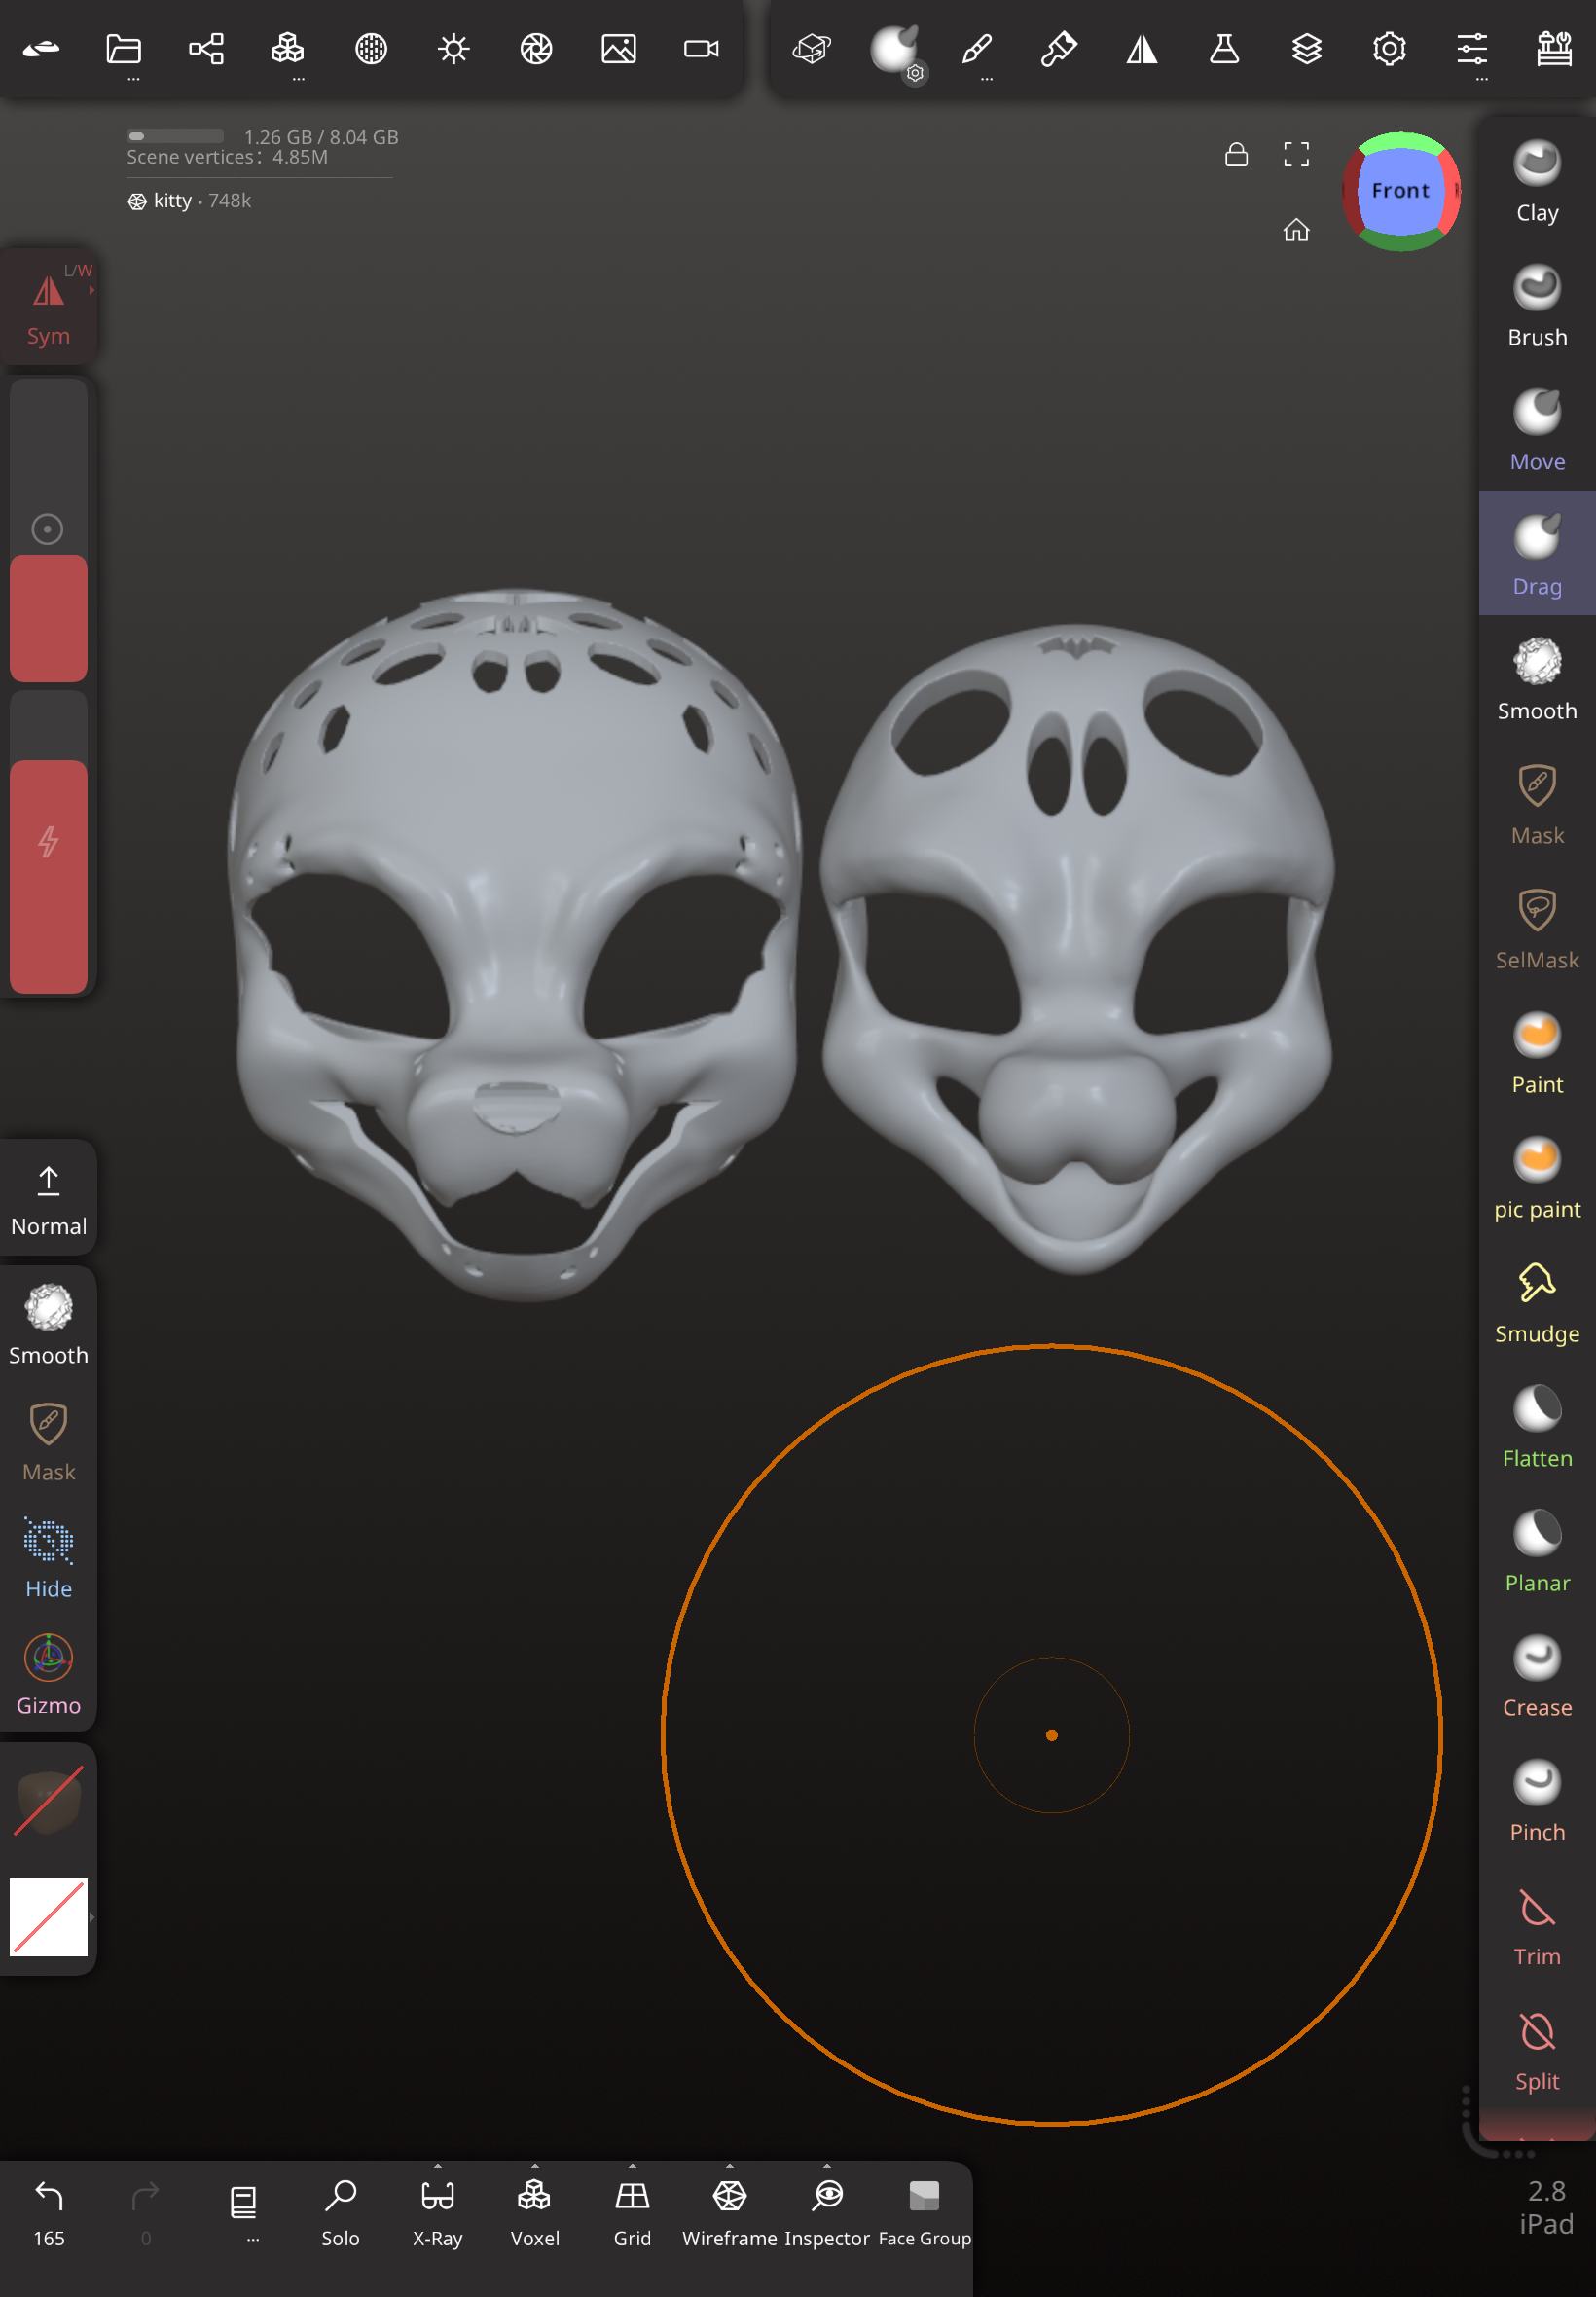
Task: Select the Clay sculpting tool
Action: (x=1536, y=181)
